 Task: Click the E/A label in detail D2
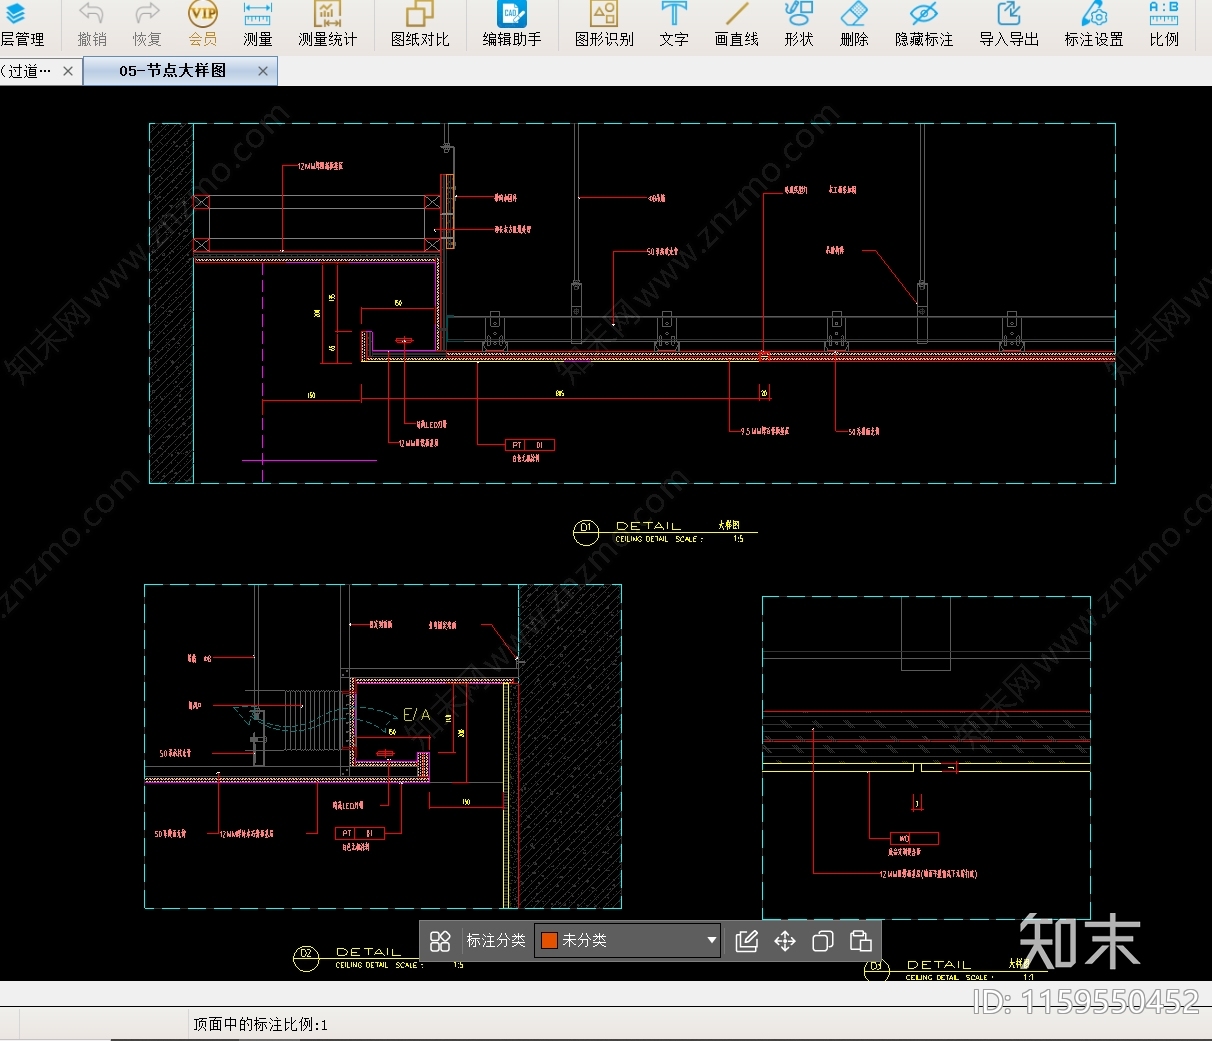pyautogui.click(x=417, y=715)
